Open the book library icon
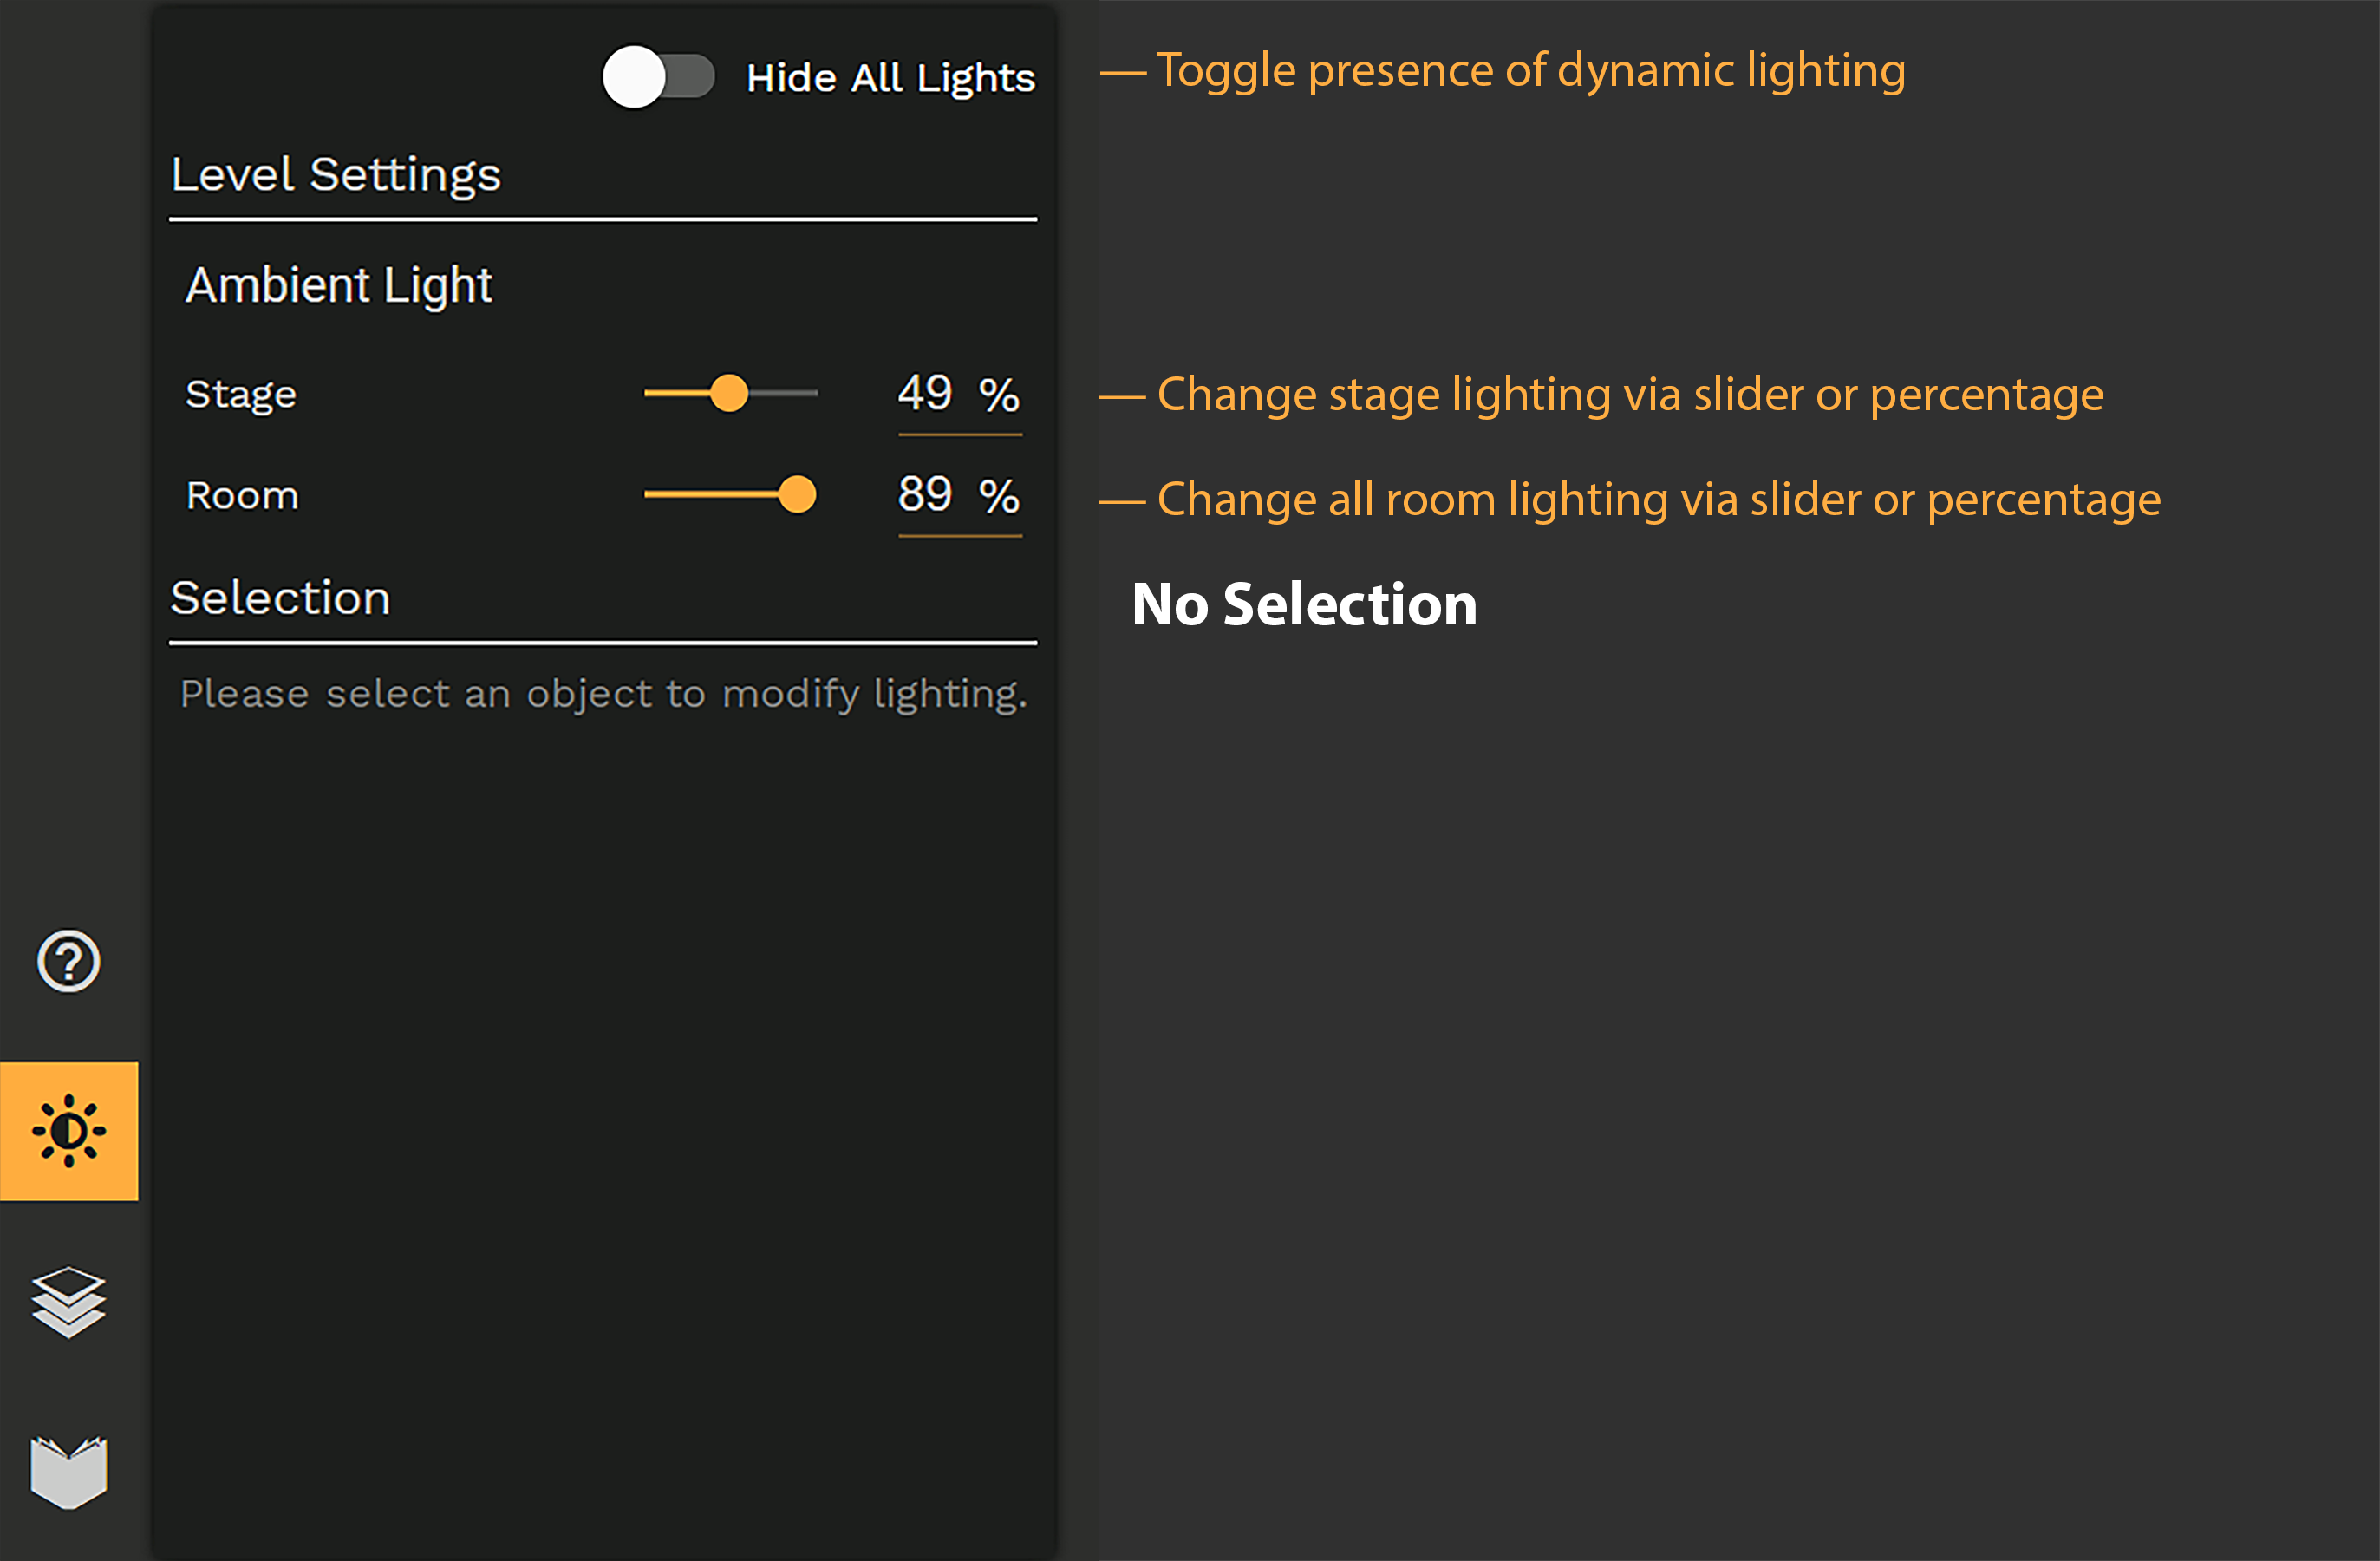The image size is (2380, 1561). [x=68, y=1472]
